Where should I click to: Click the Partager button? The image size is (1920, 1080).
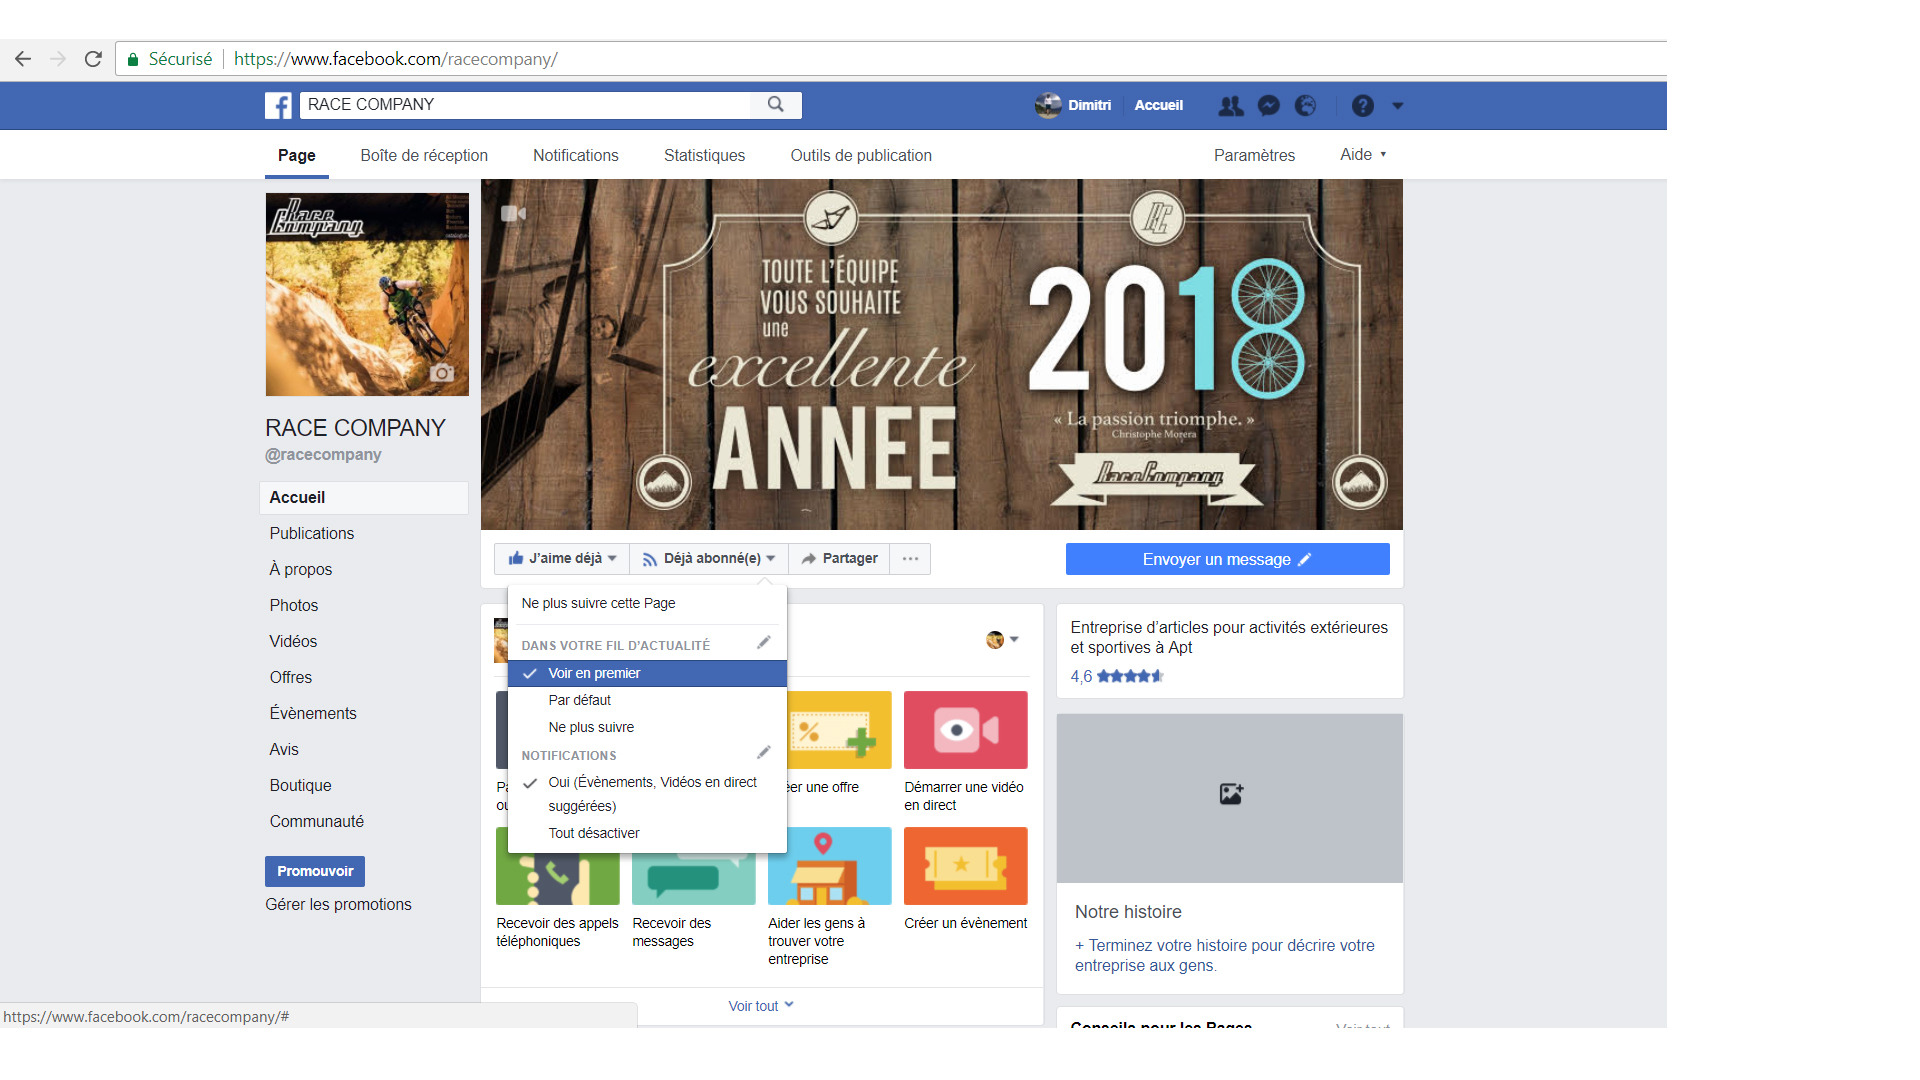point(839,559)
